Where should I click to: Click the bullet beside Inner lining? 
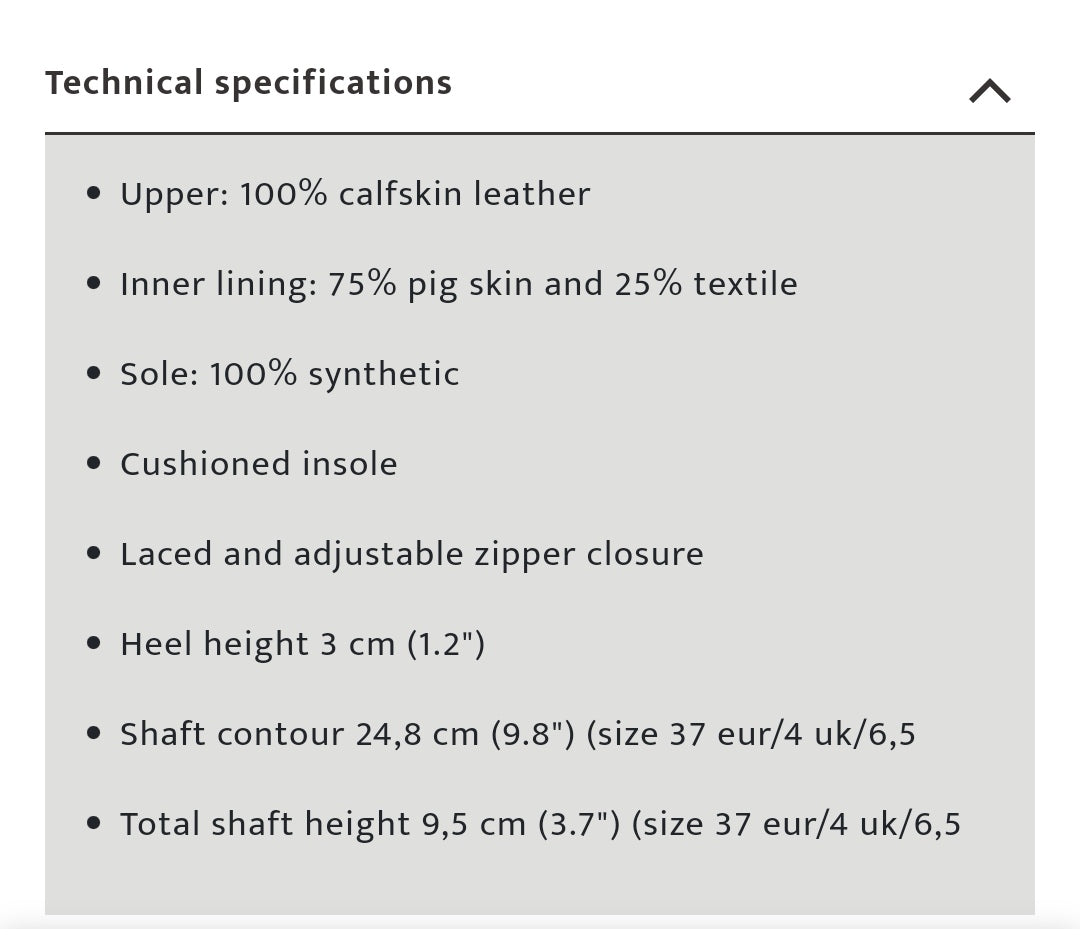click(x=94, y=283)
